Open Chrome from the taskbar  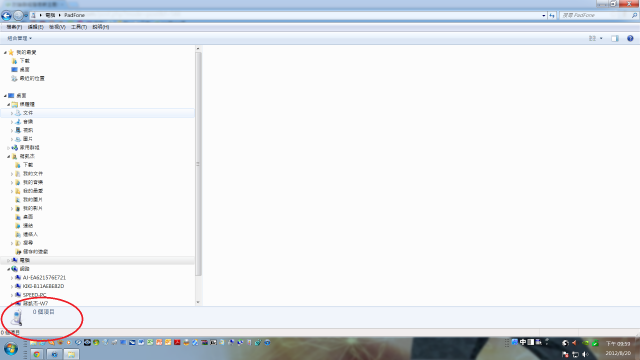[37, 354]
